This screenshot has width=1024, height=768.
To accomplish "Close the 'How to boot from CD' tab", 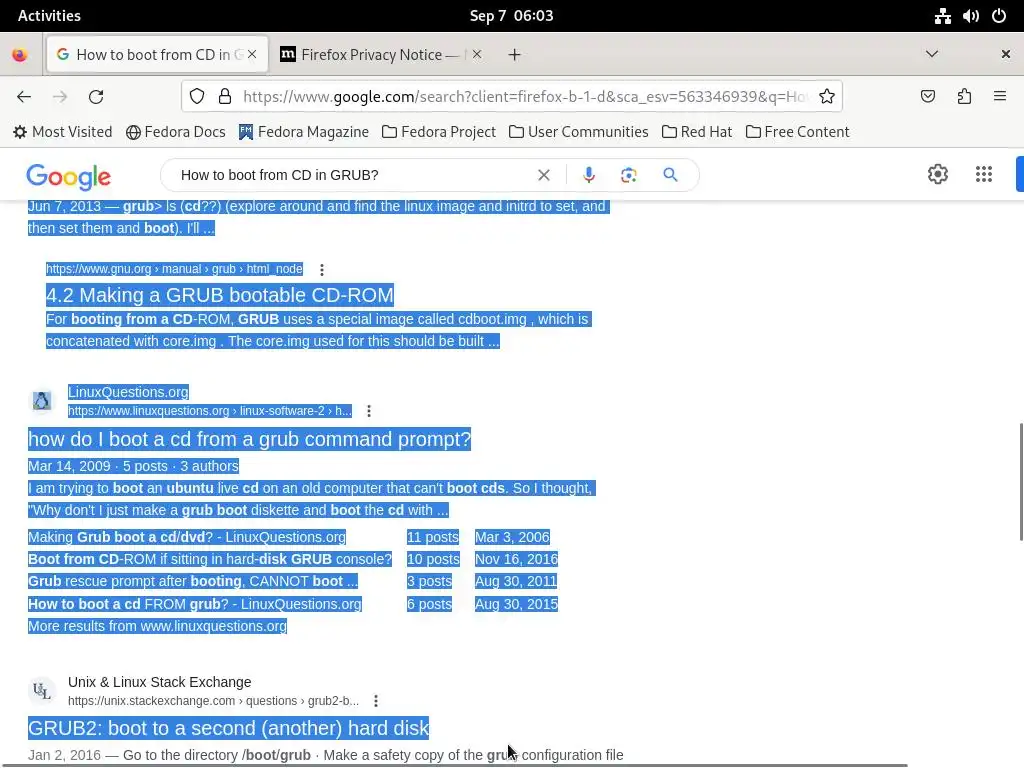I will 252,54.
